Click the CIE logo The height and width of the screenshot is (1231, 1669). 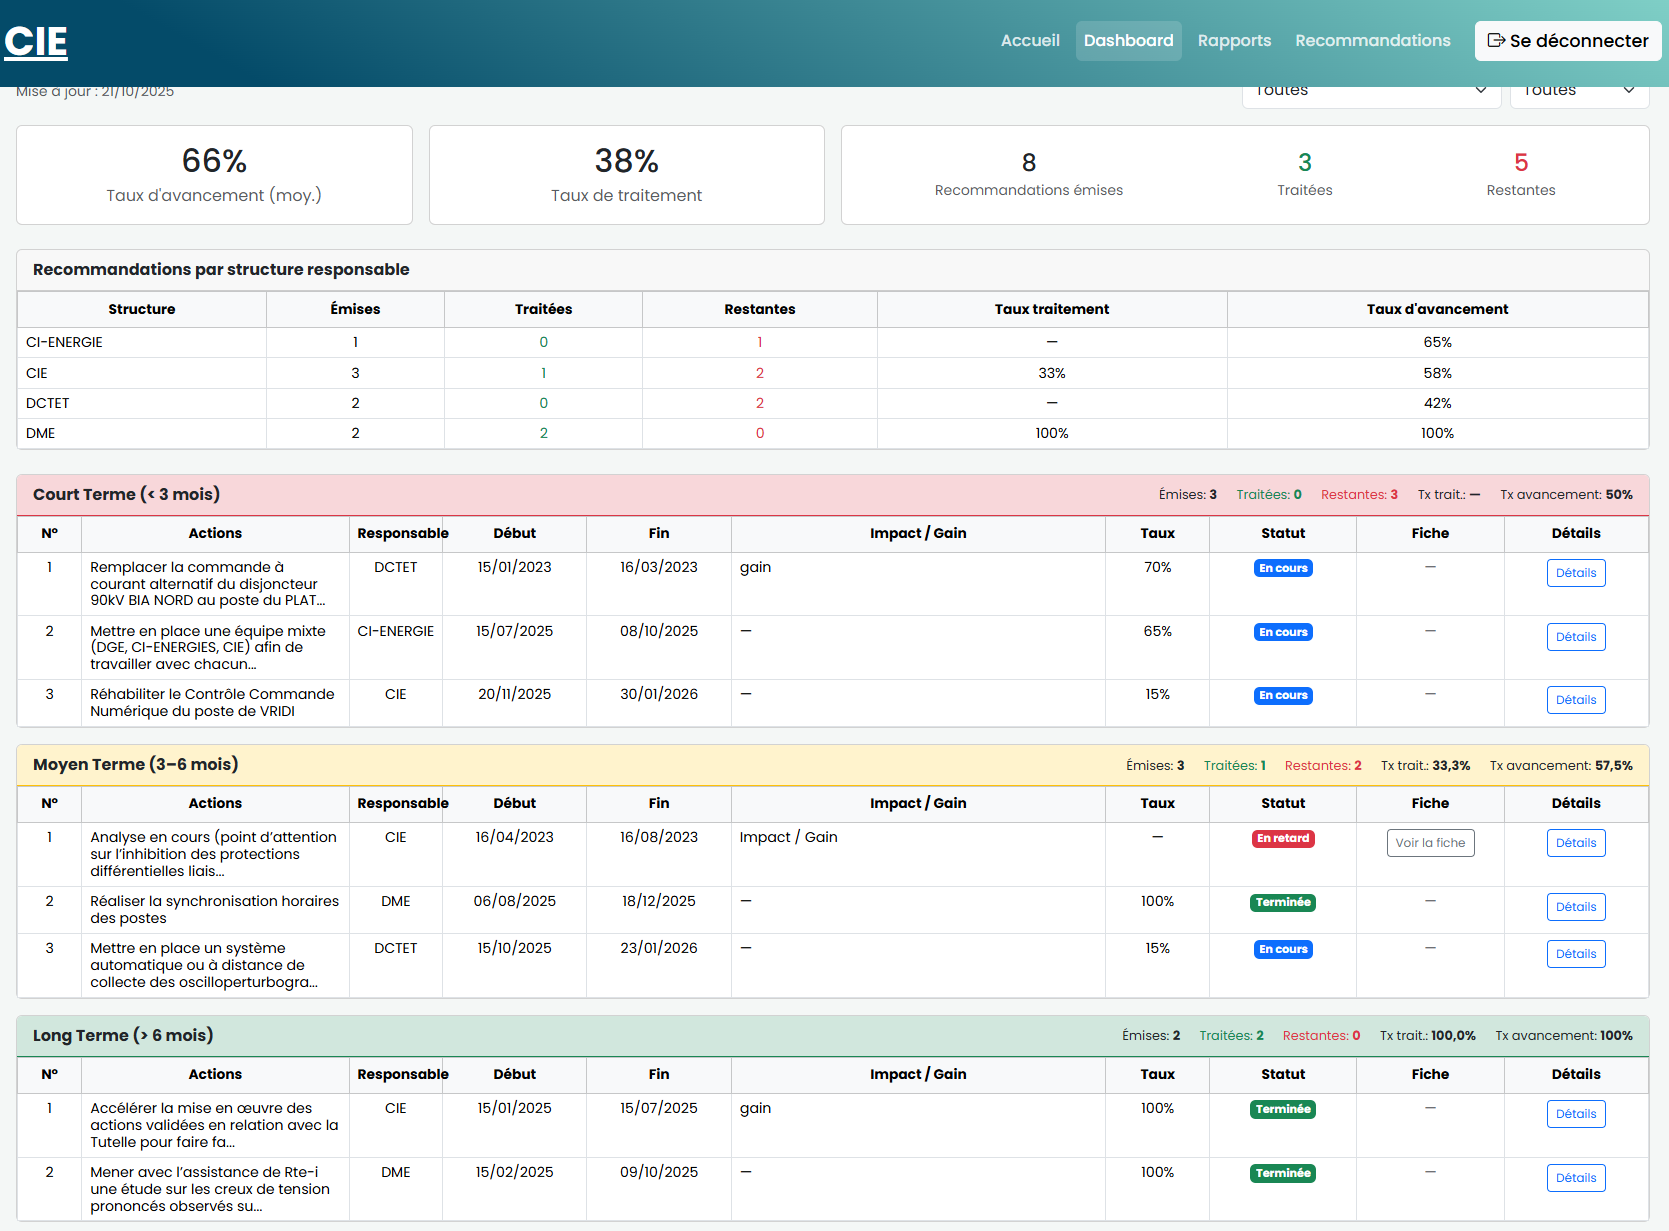coord(36,41)
